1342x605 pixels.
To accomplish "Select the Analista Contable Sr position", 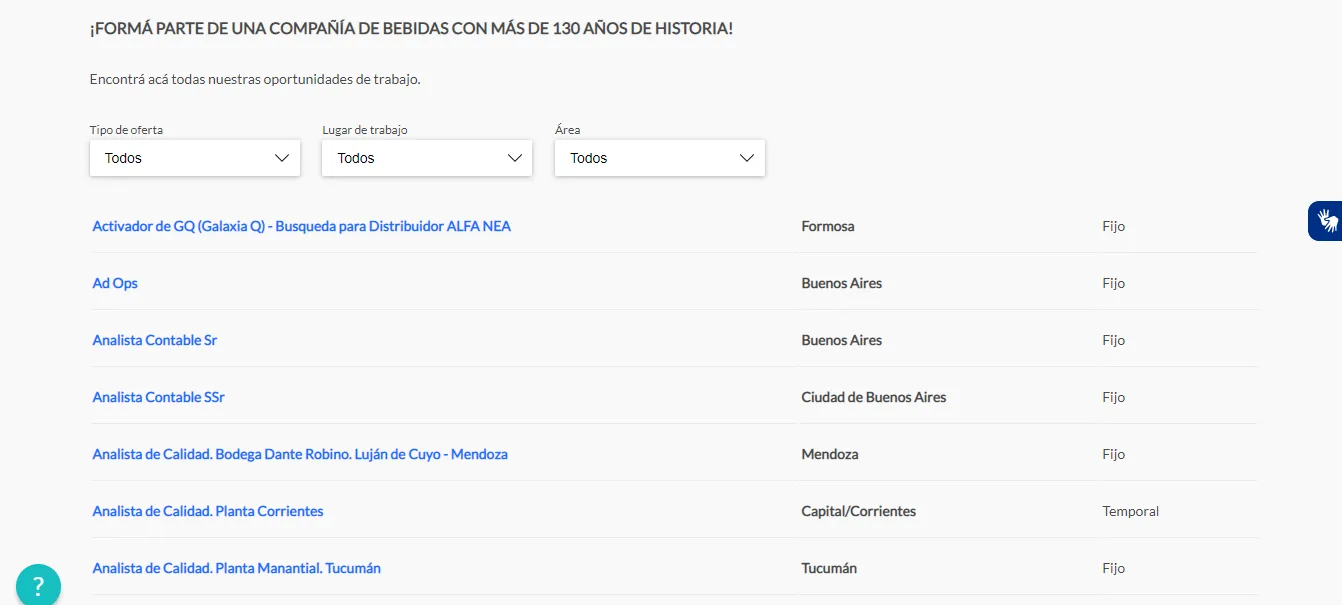I will click(154, 340).
